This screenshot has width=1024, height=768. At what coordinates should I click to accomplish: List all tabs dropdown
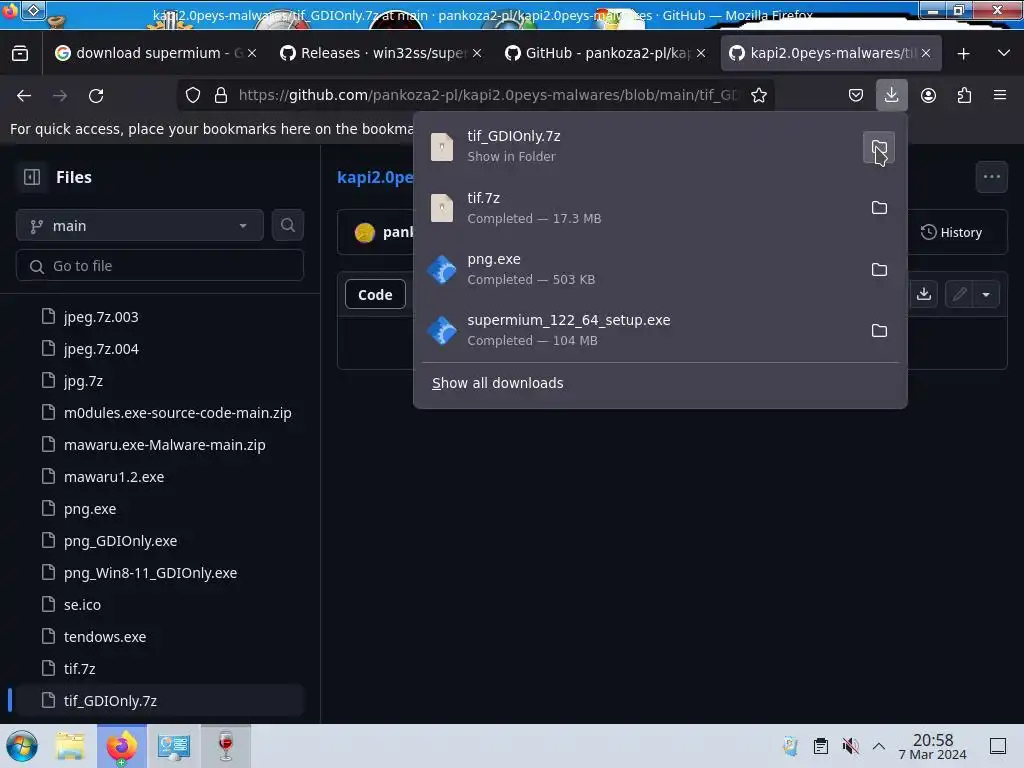tap(1004, 54)
